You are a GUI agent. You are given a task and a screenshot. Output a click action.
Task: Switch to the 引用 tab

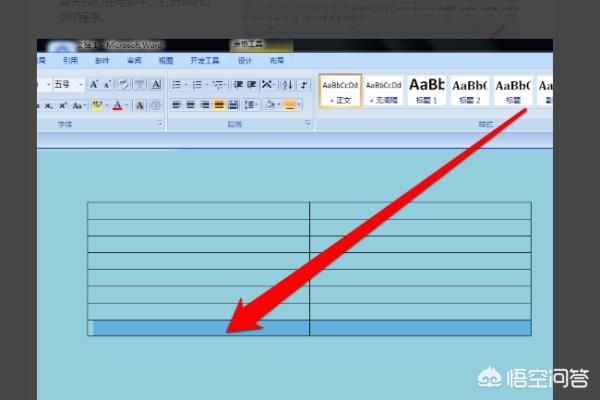pos(70,60)
